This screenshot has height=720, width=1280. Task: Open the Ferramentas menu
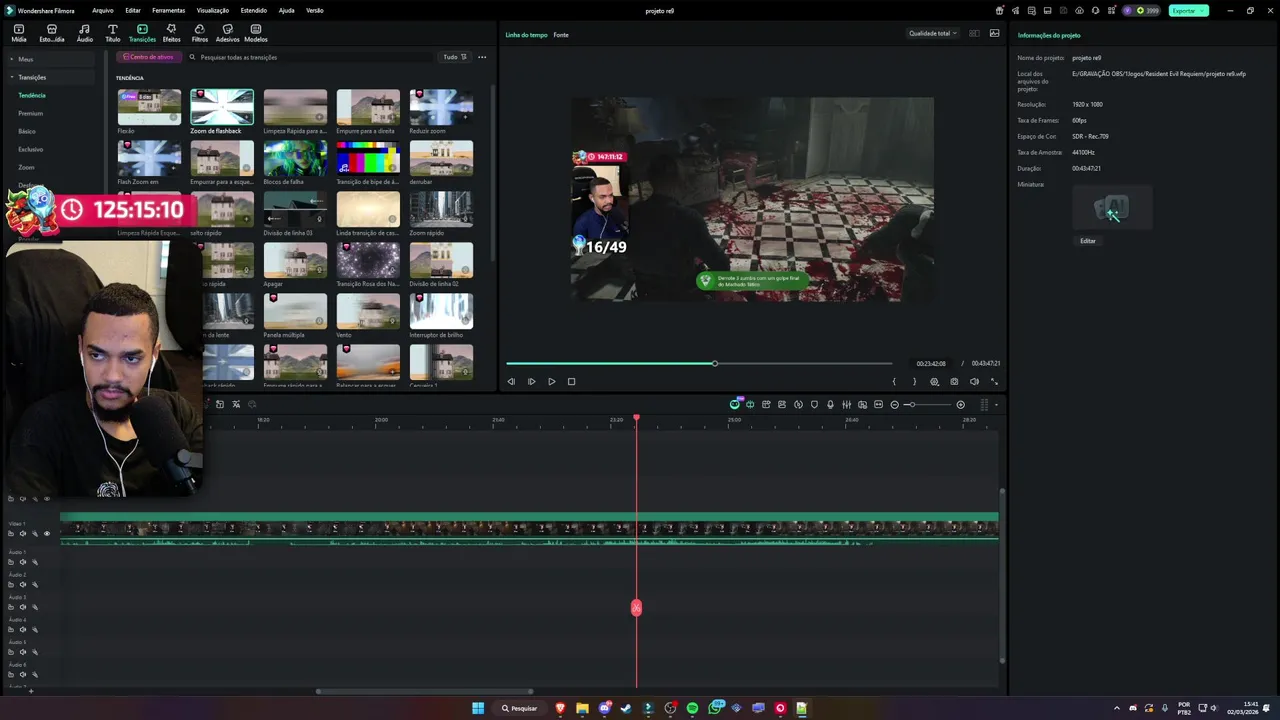168,10
